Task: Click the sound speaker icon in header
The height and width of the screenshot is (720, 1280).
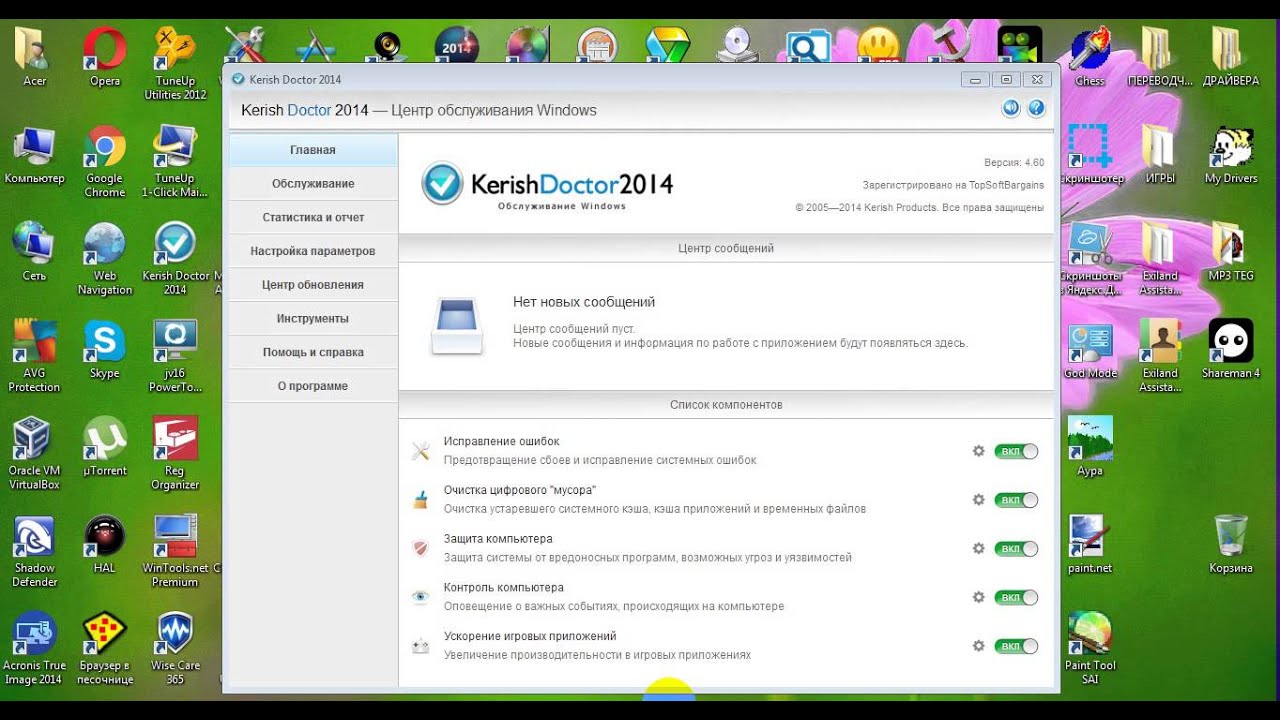Action: click(x=1011, y=108)
